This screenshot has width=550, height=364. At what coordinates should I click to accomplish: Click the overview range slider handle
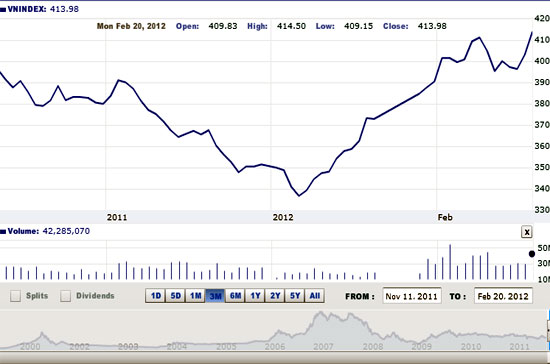[548, 330]
